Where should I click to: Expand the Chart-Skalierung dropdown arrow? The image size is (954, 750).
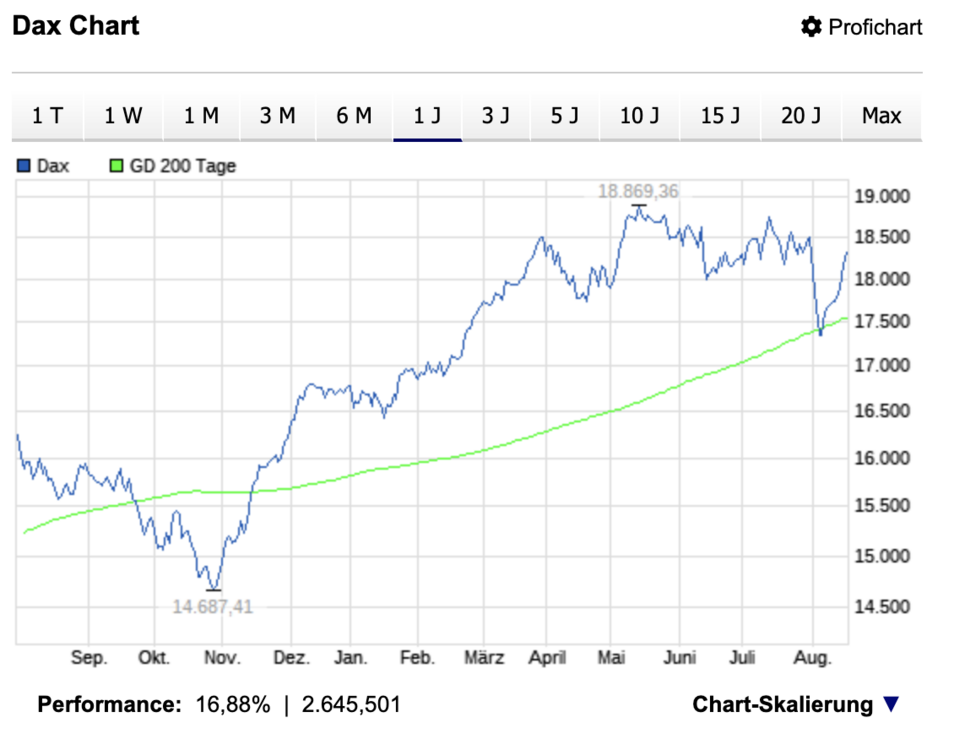coord(891,705)
